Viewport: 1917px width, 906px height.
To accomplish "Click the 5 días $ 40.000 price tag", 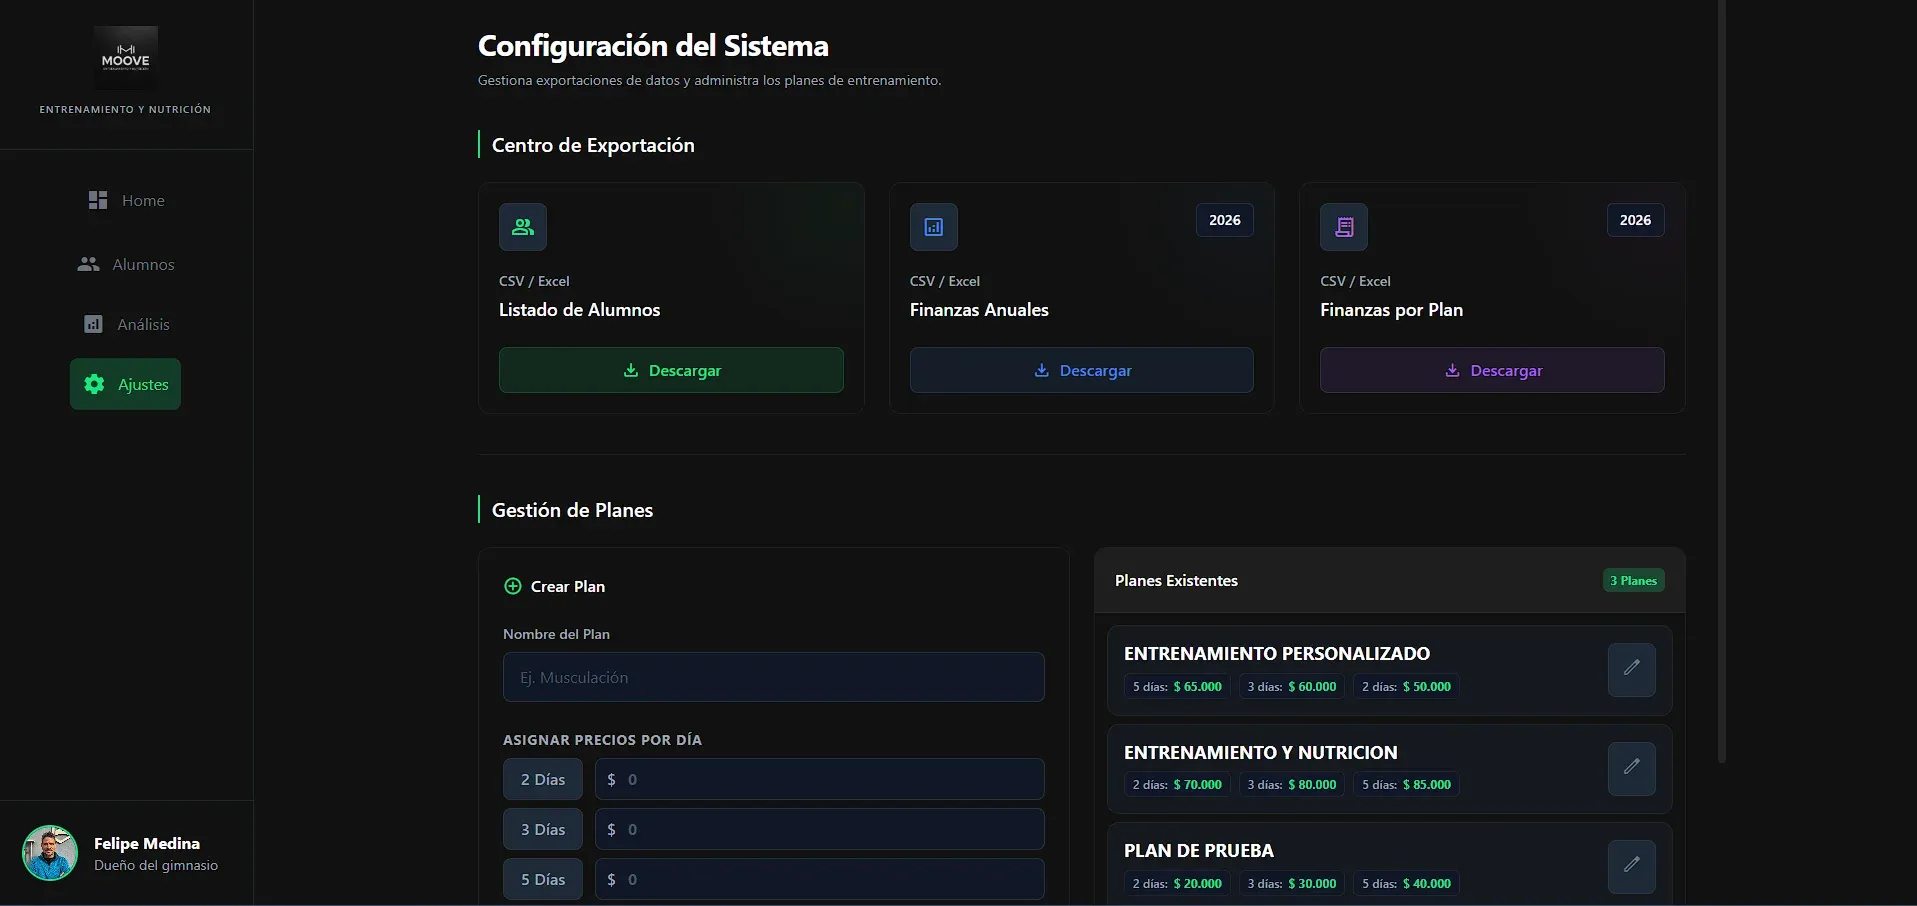I will tap(1407, 884).
